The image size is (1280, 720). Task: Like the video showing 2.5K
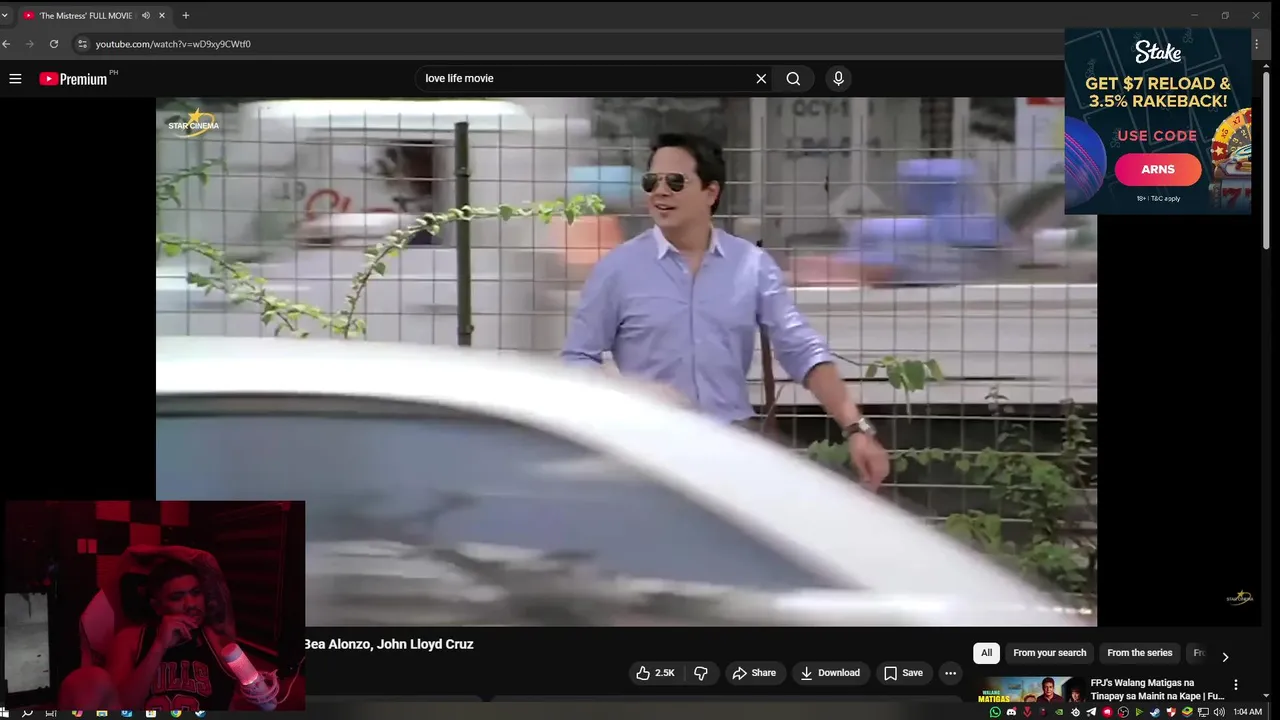[655, 673]
